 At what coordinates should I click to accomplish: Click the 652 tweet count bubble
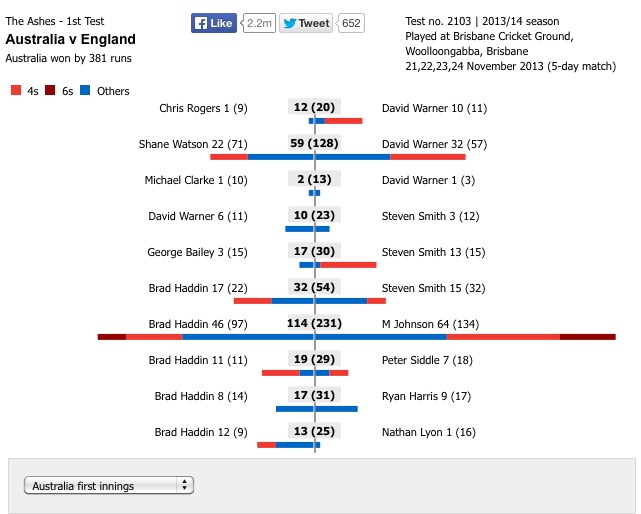coord(351,23)
